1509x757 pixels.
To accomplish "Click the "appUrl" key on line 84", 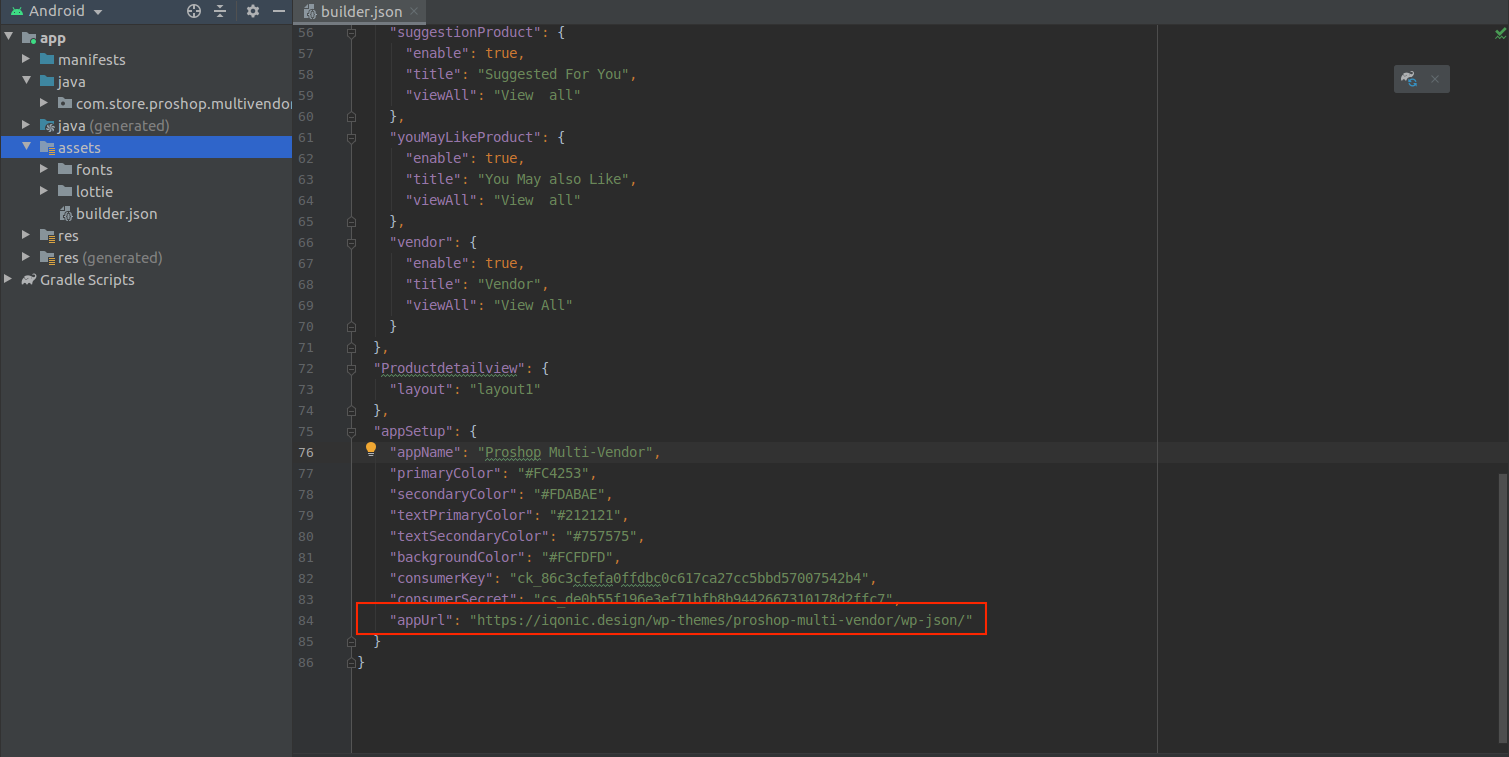I will pyautogui.click(x=421, y=620).
